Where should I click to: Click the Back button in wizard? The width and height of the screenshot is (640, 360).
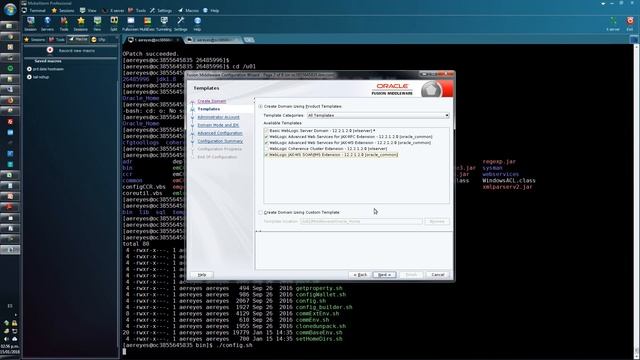coord(360,275)
